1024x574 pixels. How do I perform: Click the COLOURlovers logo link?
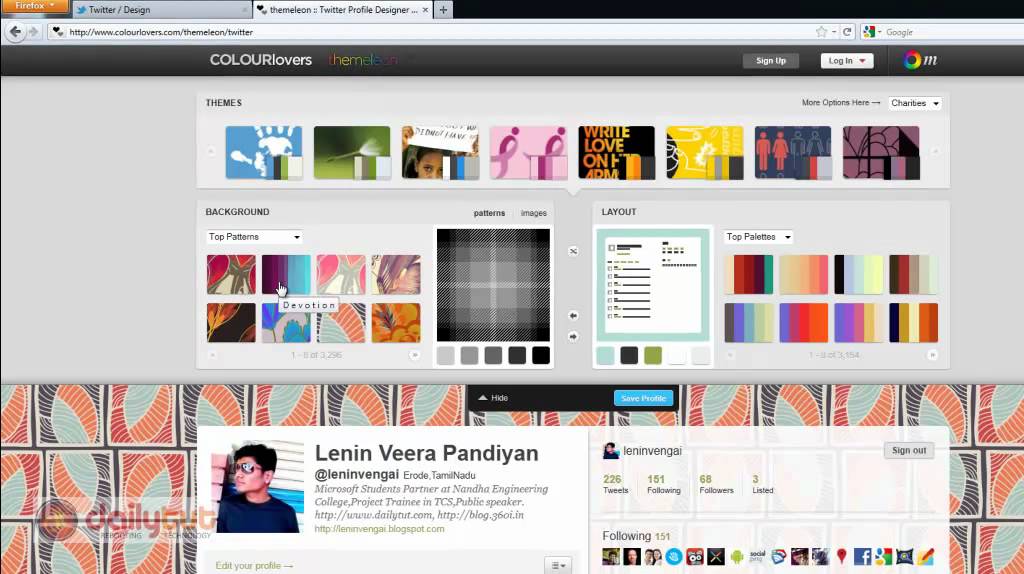(261, 60)
